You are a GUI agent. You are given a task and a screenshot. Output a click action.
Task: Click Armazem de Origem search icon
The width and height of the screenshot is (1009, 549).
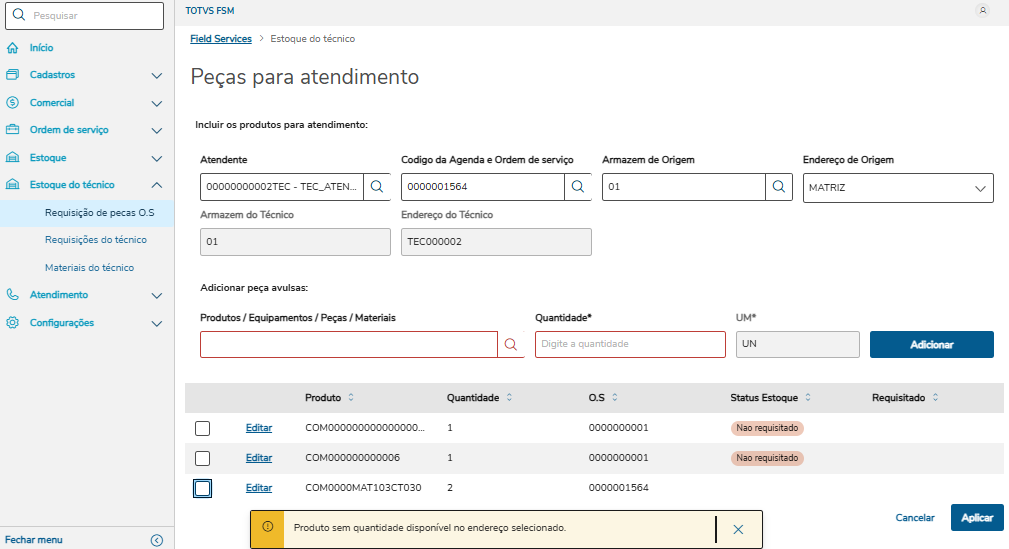pyautogui.click(x=779, y=187)
